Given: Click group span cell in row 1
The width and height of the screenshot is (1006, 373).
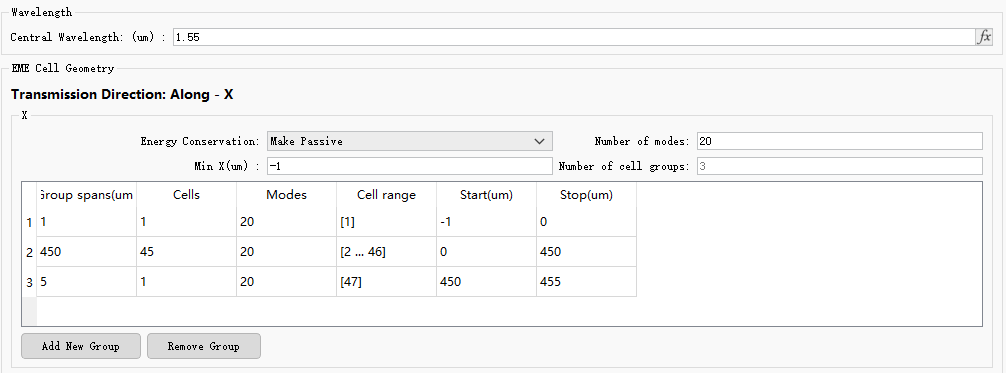Looking at the screenshot, I should [x=86, y=222].
